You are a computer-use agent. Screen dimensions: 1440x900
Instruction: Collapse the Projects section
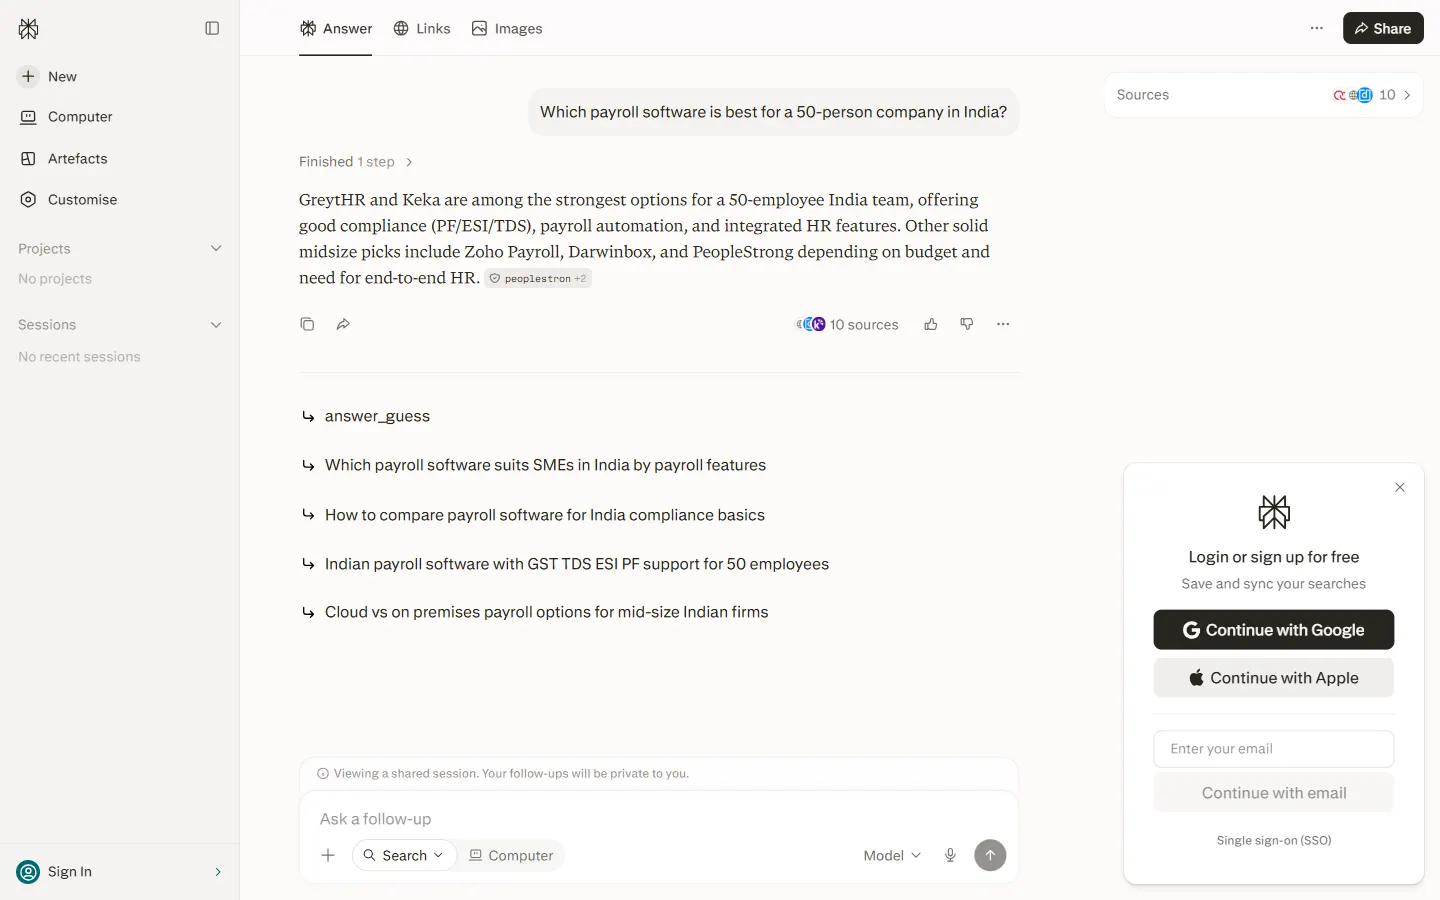[x=216, y=248]
